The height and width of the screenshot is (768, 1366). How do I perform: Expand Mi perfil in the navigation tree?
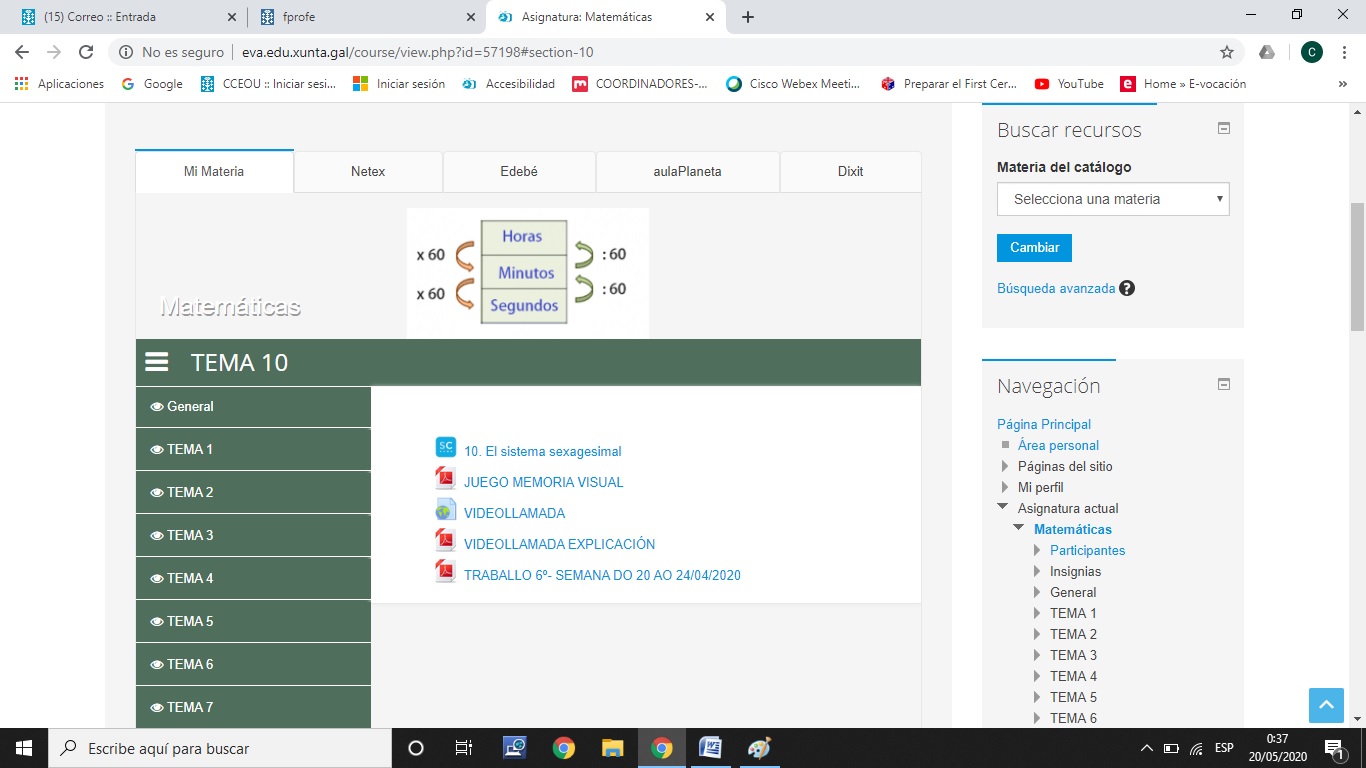[1005, 488]
